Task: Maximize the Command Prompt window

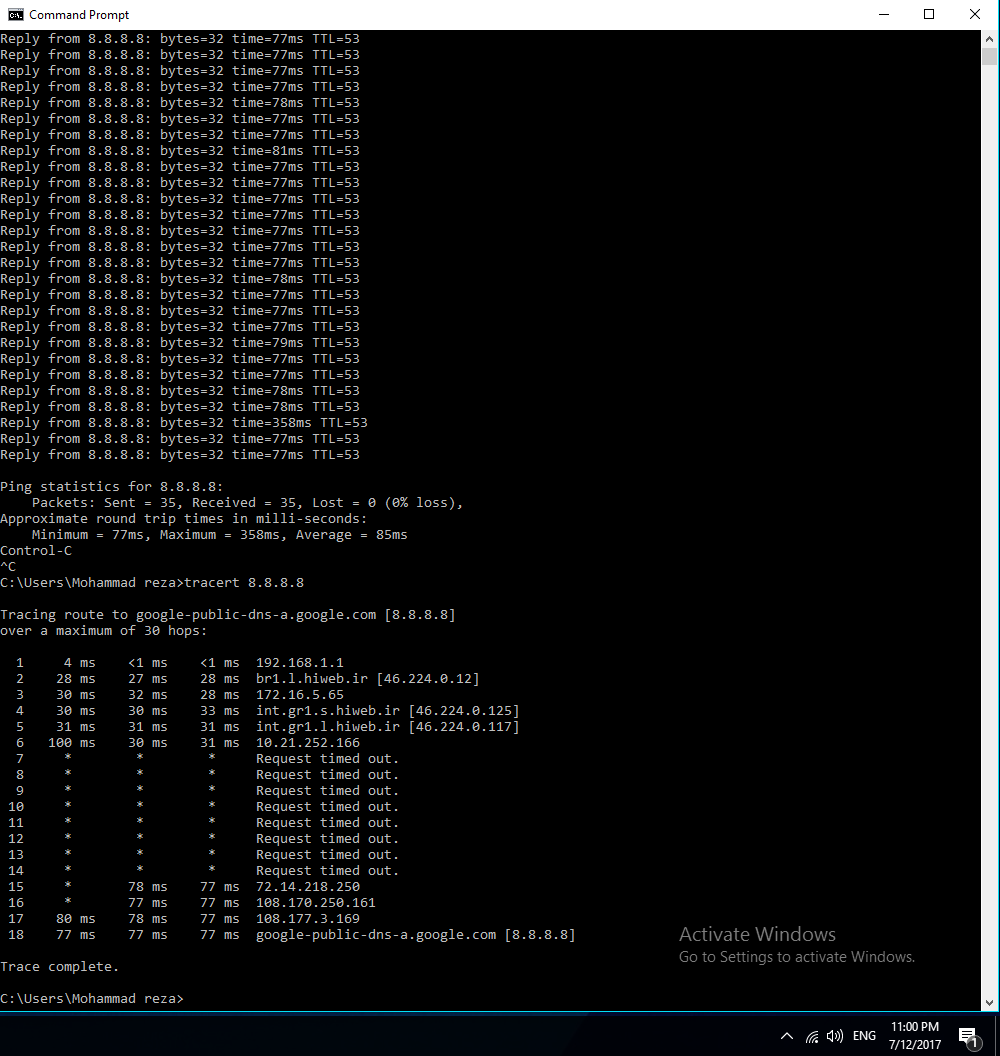Action: click(x=929, y=15)
